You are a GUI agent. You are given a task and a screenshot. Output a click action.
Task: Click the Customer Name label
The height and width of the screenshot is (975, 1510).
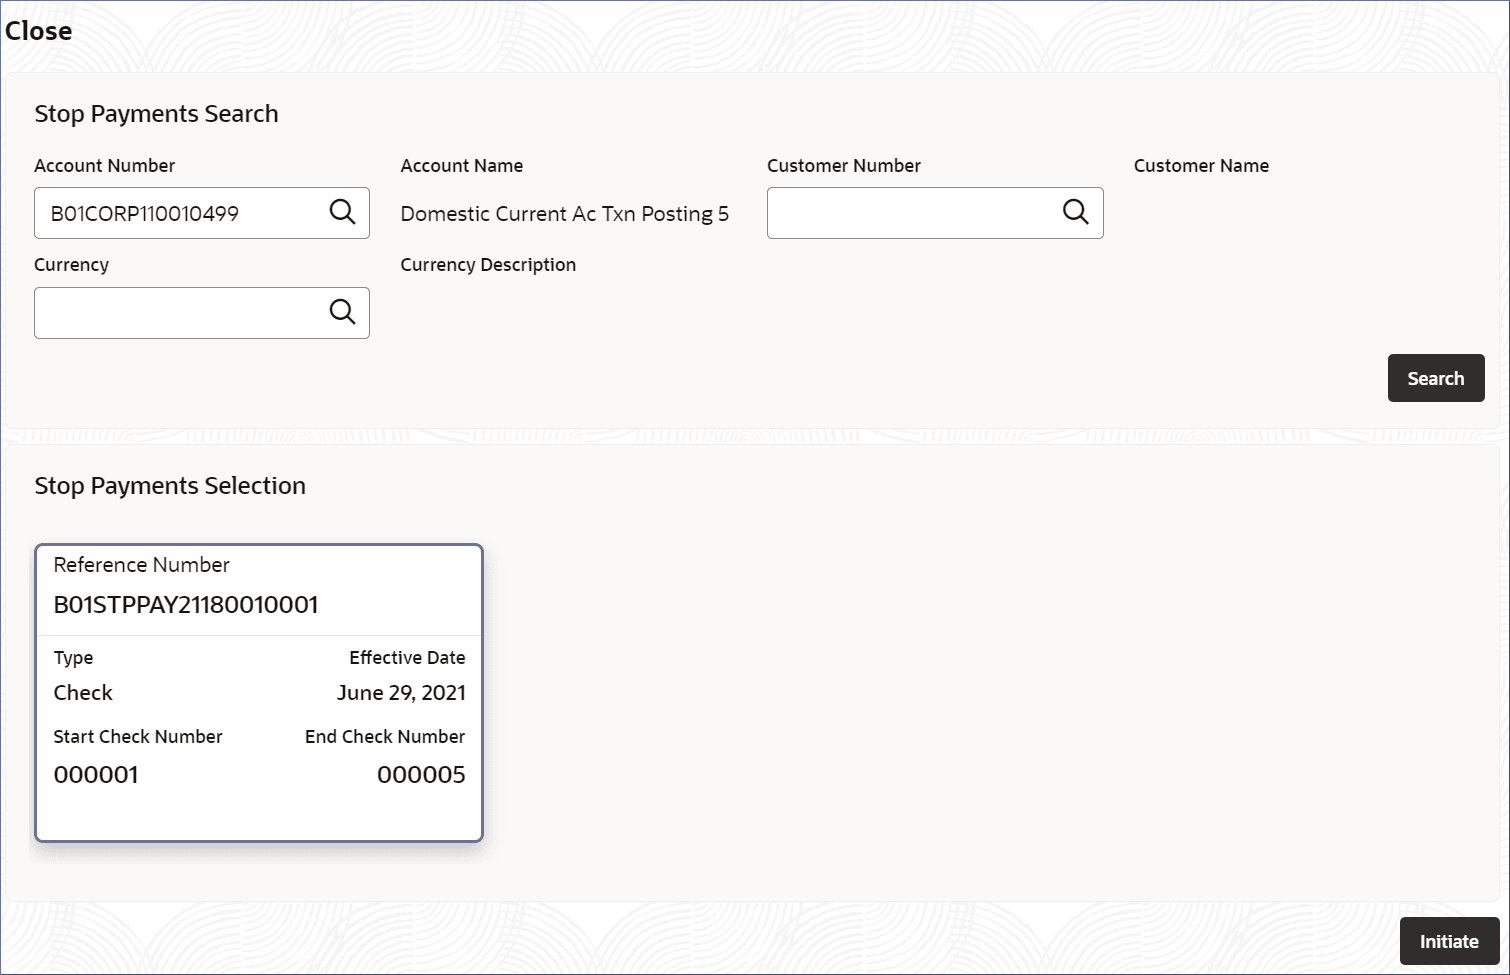pos(1201,166)
